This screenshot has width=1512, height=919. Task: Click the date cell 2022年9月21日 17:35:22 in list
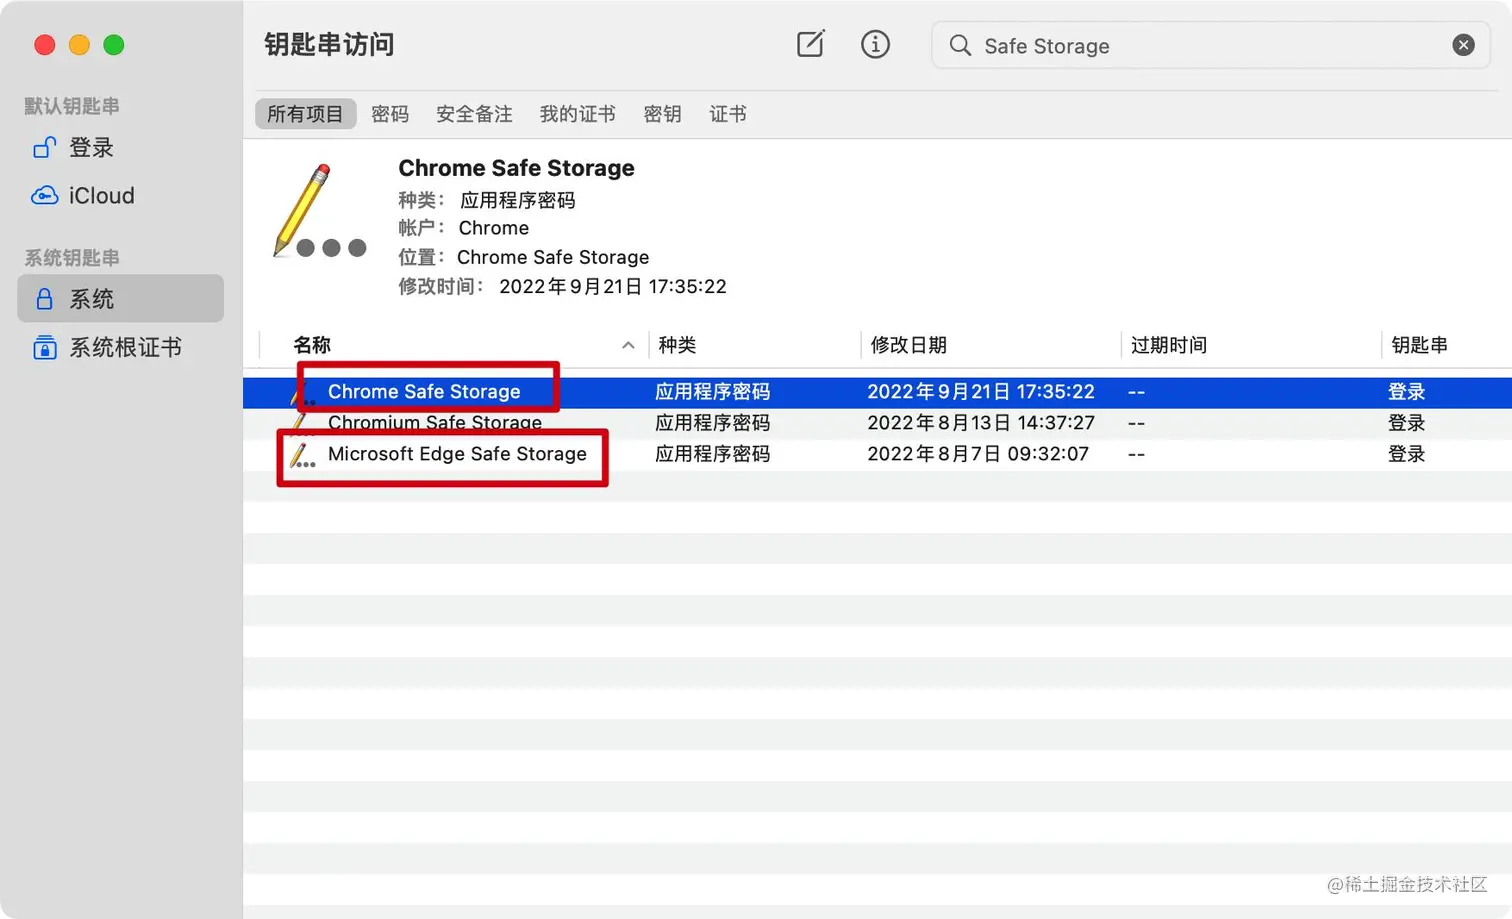point(980,392)
